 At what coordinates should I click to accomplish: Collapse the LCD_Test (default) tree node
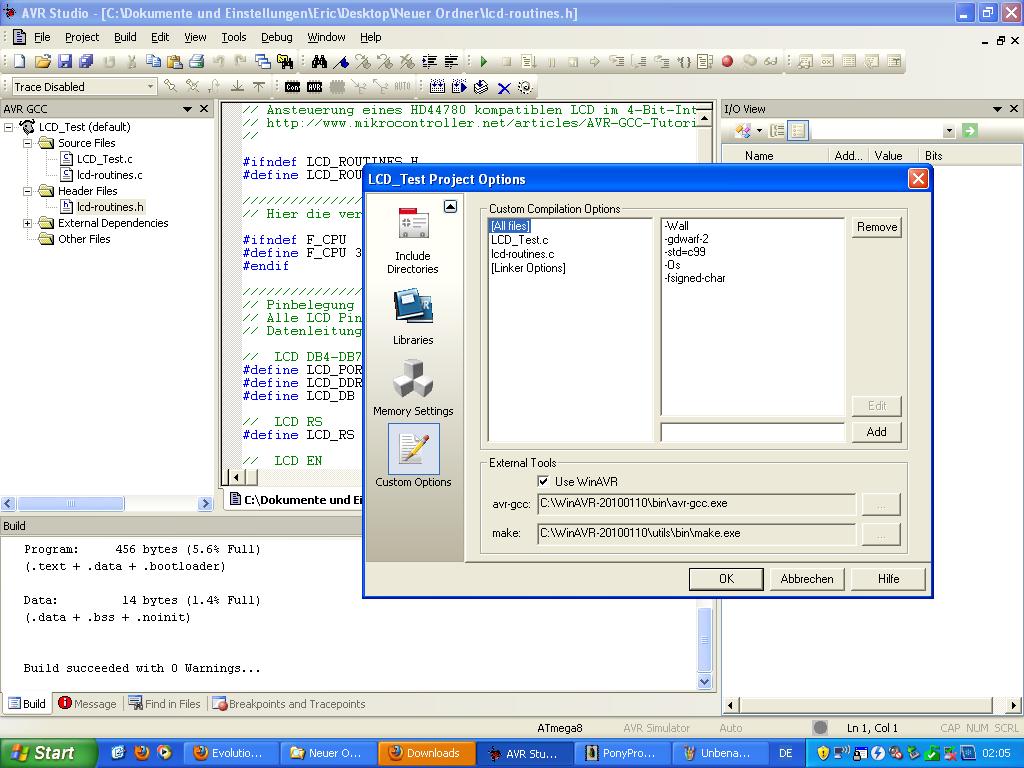[x=8, y=127]
